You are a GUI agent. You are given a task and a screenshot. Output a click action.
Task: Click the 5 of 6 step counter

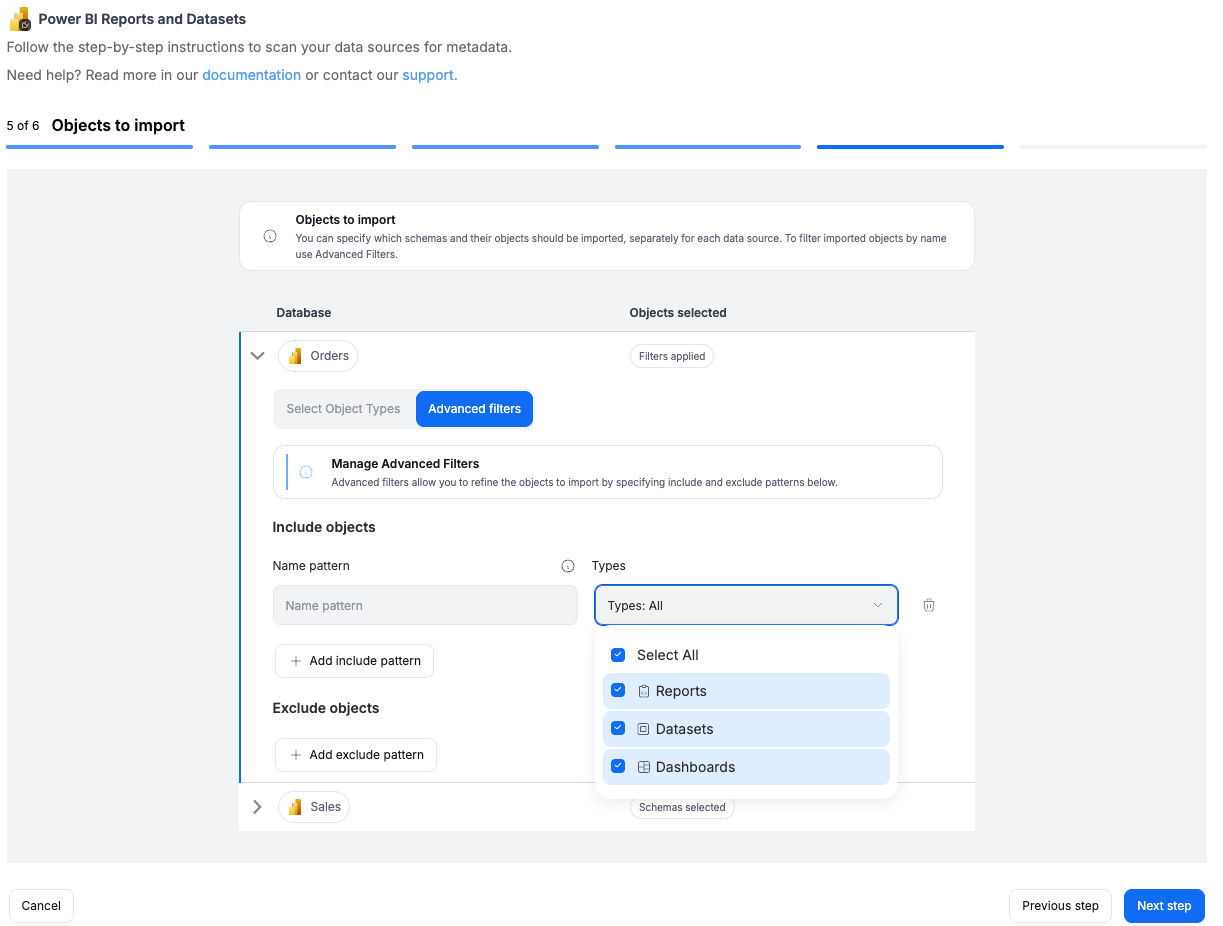point(23,126)
